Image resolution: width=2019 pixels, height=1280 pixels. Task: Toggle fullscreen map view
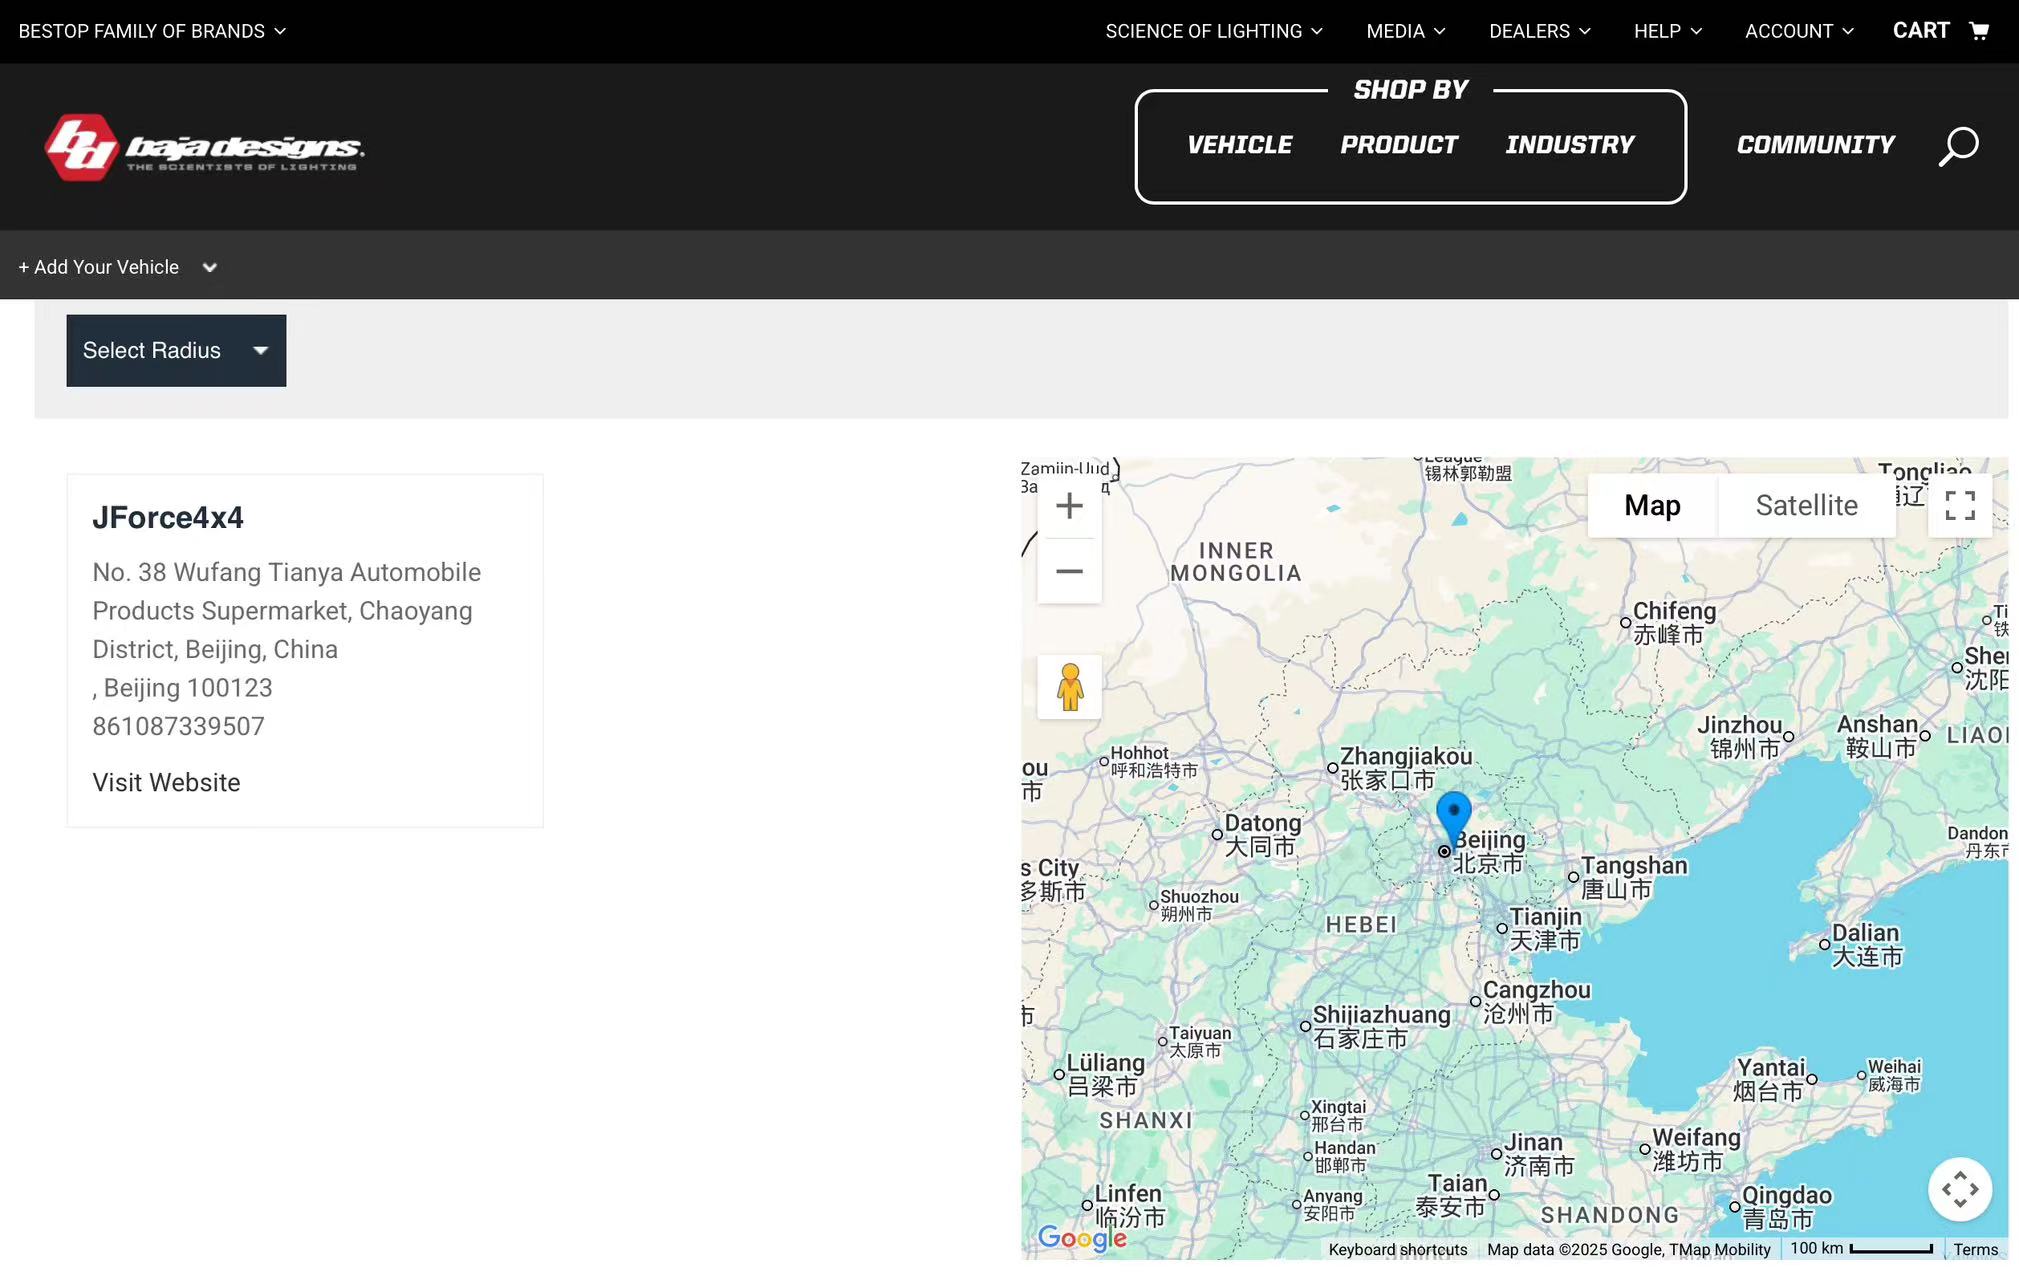(x=1959, y=506)
